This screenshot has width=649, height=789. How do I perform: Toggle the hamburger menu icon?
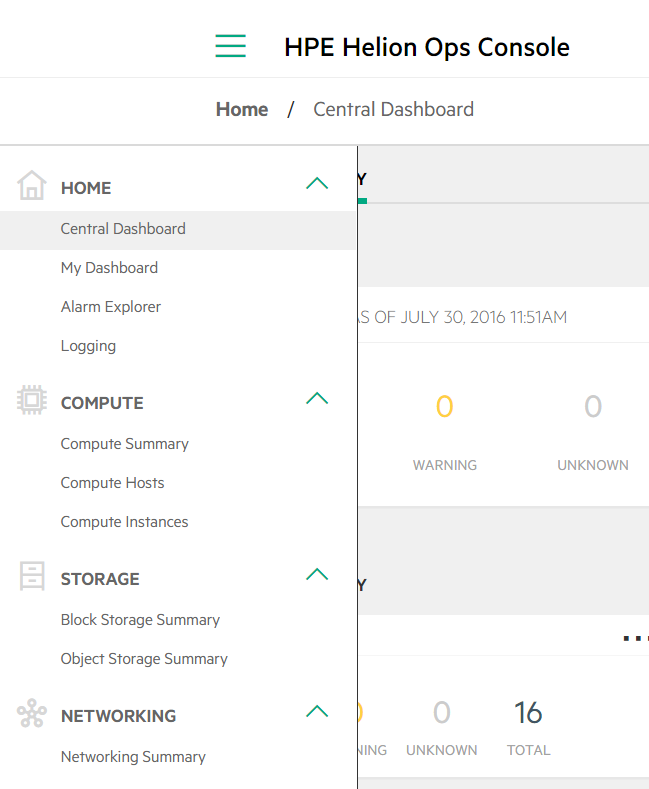(230, 46)
